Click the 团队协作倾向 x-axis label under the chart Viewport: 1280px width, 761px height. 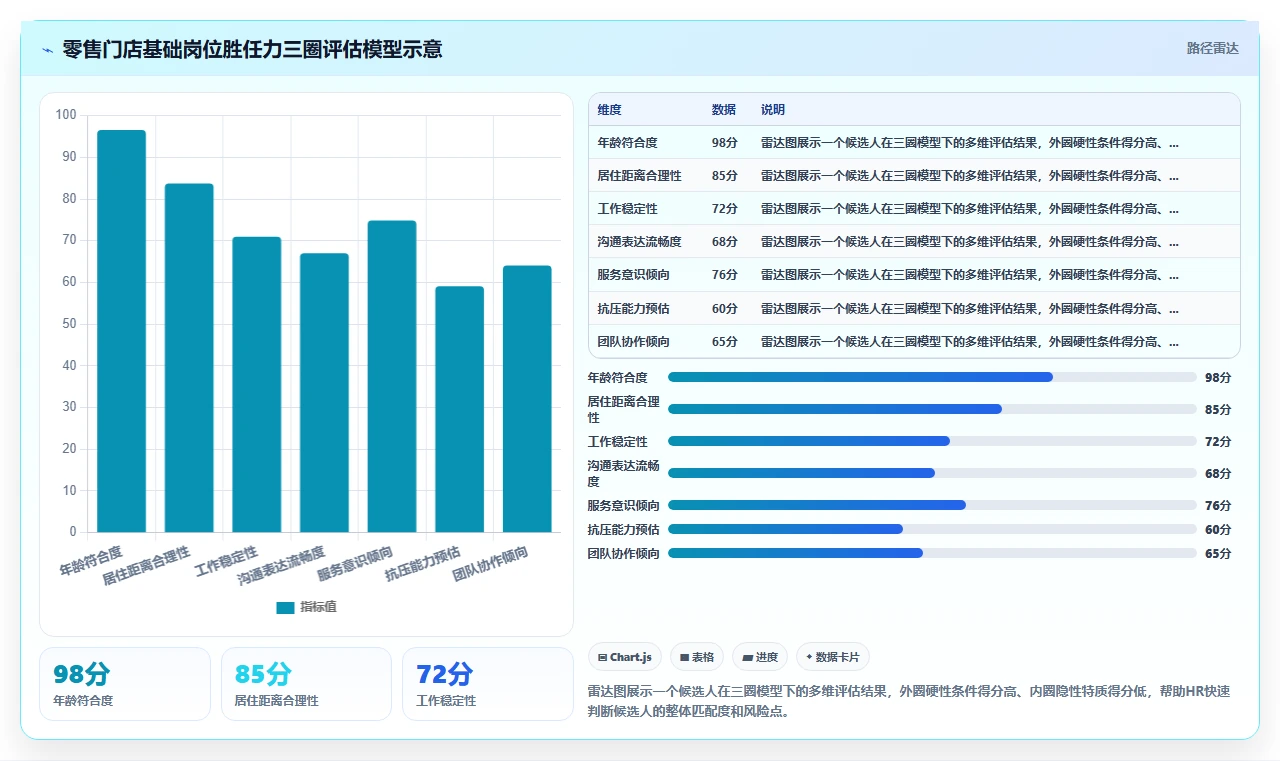pos(491,564)
